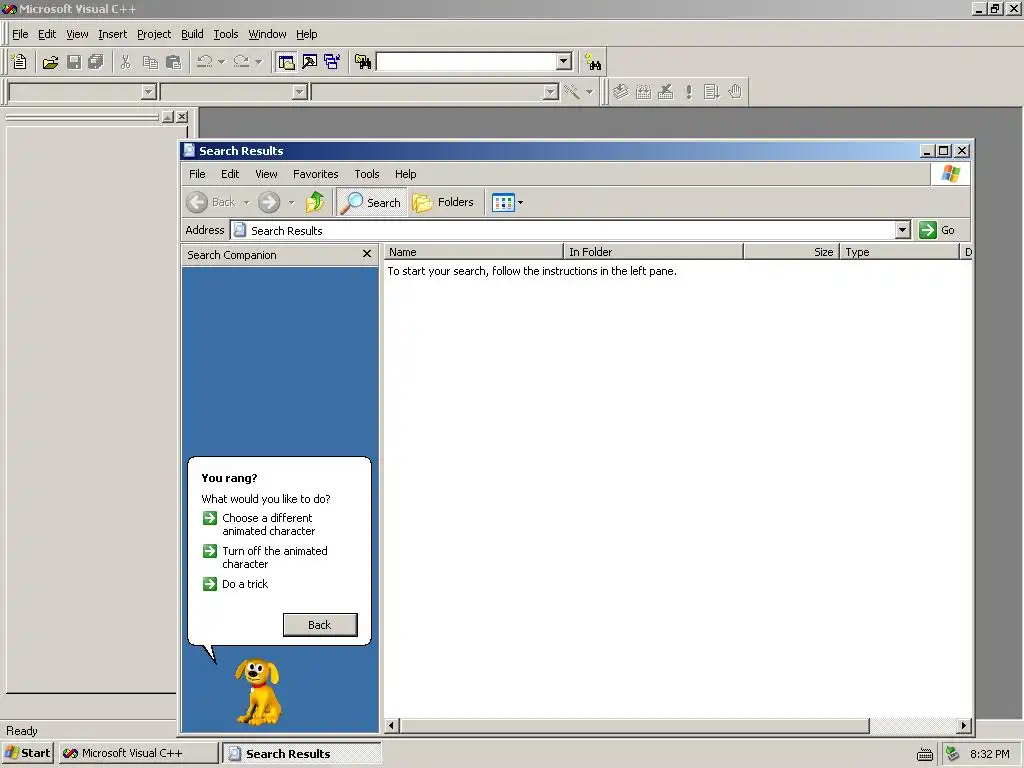The image size is (1024, 768).
Task: Click the Up folder icon in Search Results
Action: [315, 202]
